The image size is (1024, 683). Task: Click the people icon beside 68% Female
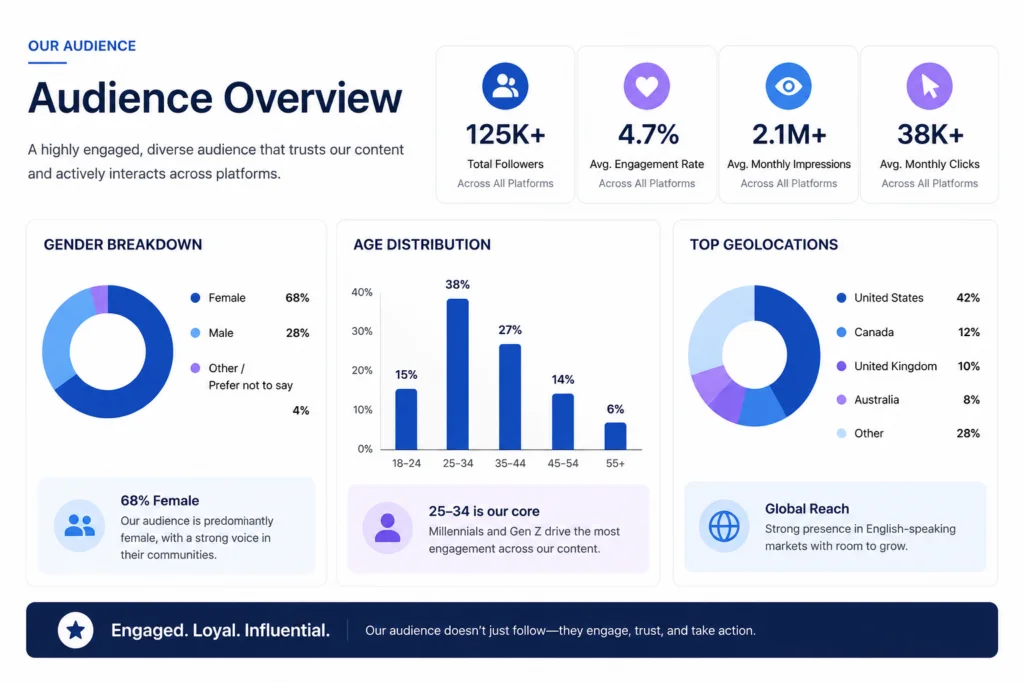click(x=80, y=526)
